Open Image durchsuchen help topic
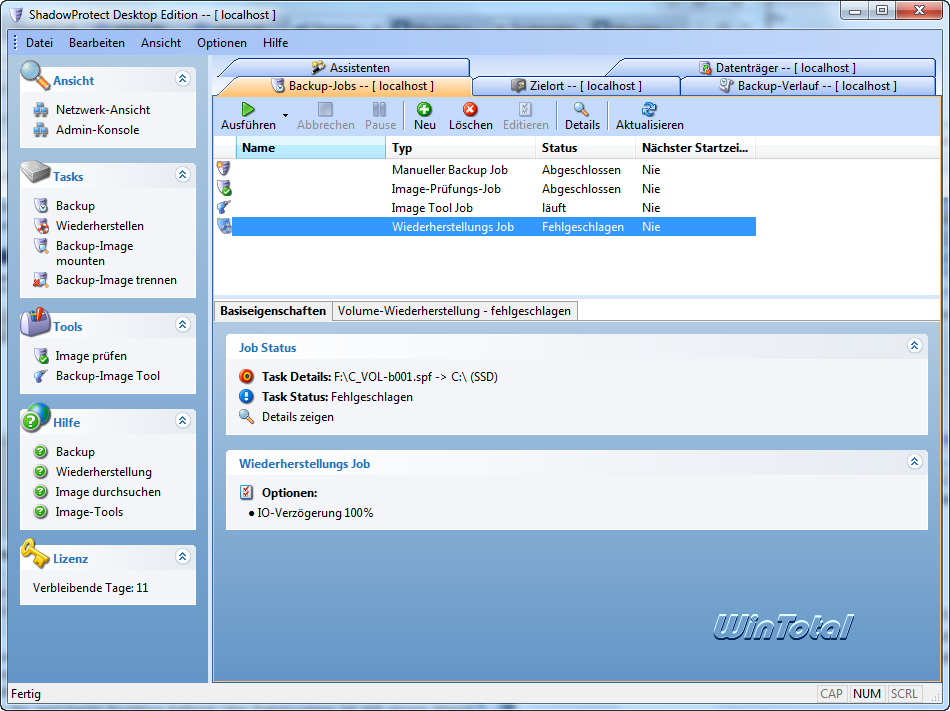Viewport: 950px width, 711px height. pos(108,492)
